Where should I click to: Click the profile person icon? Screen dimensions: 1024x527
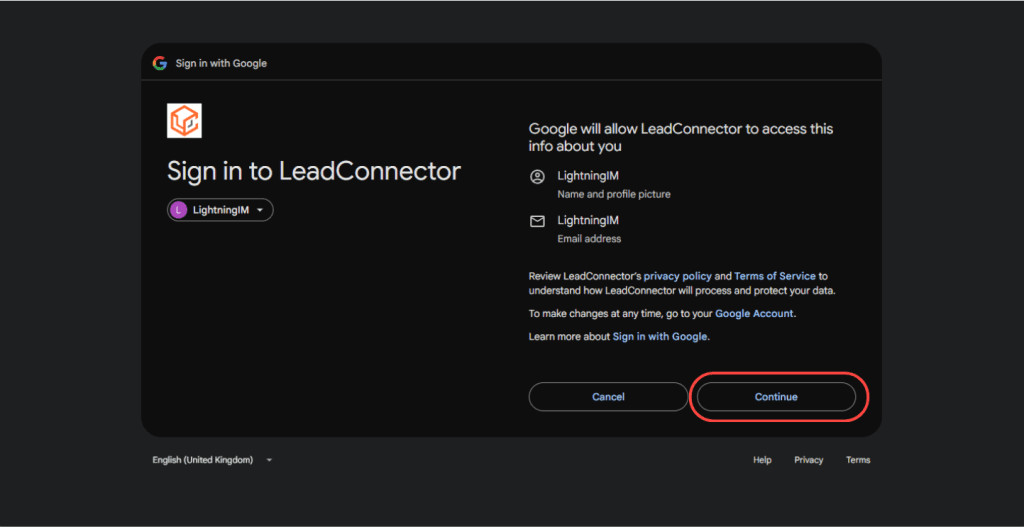537,177
